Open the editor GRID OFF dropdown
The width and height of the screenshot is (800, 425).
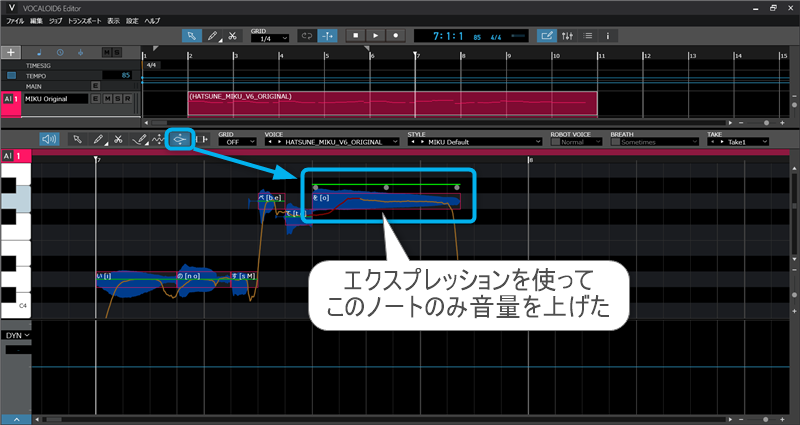(x=237, y=142)
